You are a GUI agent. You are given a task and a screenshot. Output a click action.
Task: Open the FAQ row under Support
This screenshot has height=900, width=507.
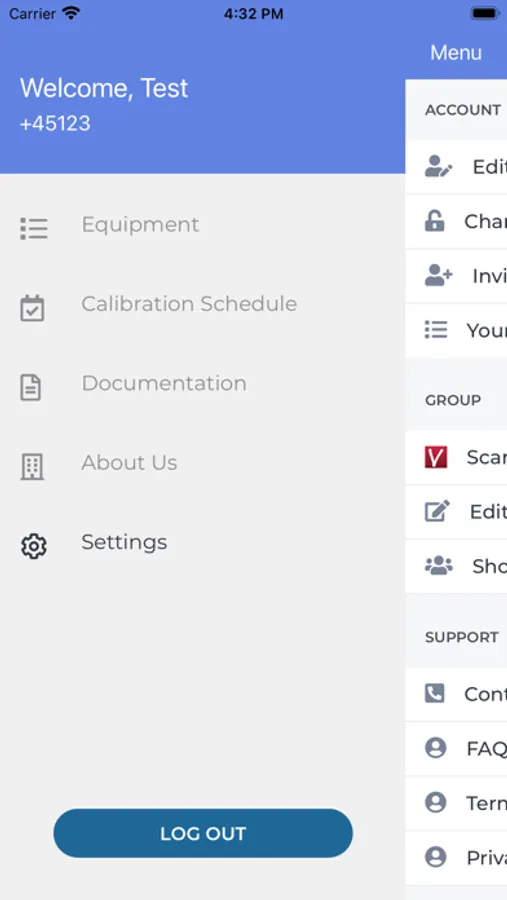[x=456, y=748]
